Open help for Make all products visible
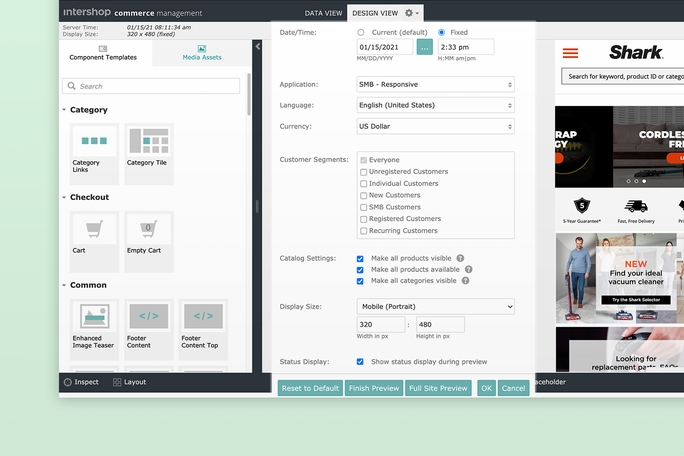This screenshot has width=684, height=456. pos(460,258)
